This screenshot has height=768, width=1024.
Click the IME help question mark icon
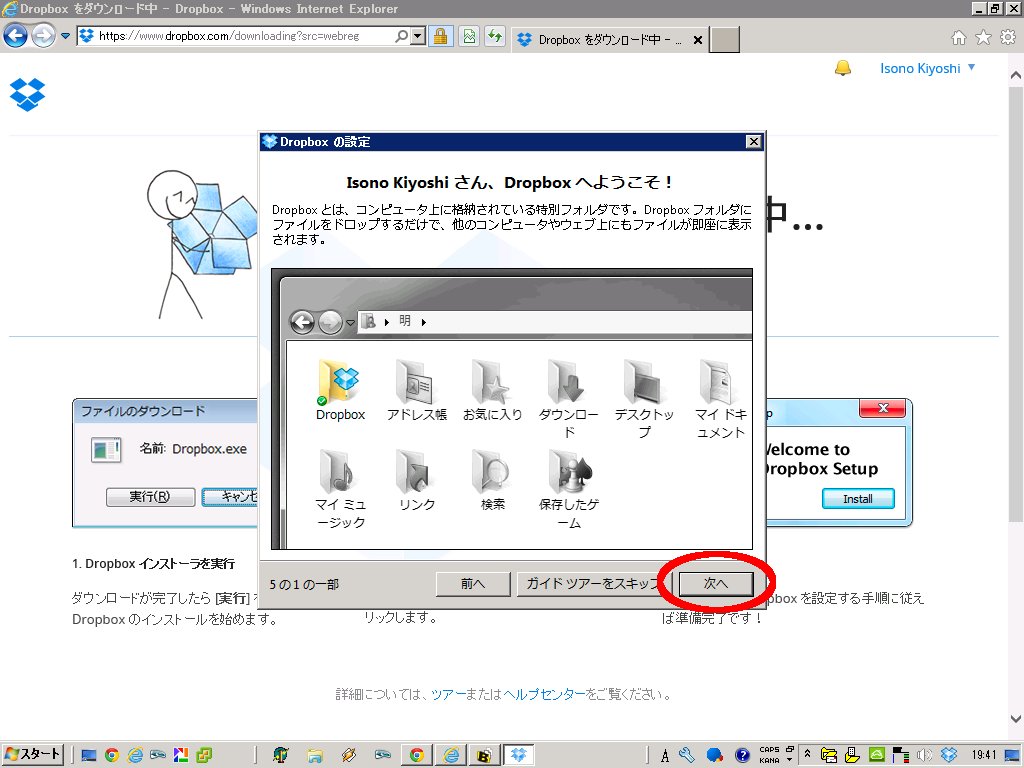coord(742,756)
